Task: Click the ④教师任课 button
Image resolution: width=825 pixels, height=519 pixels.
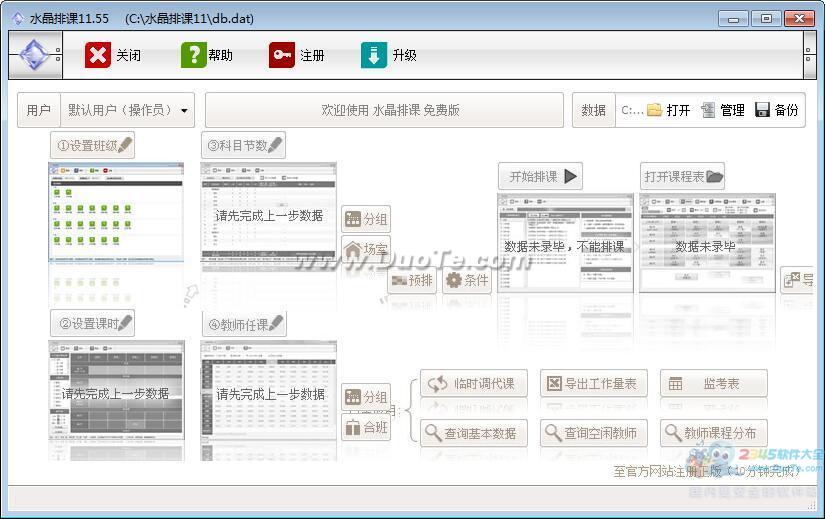Action: pos(245,324)
